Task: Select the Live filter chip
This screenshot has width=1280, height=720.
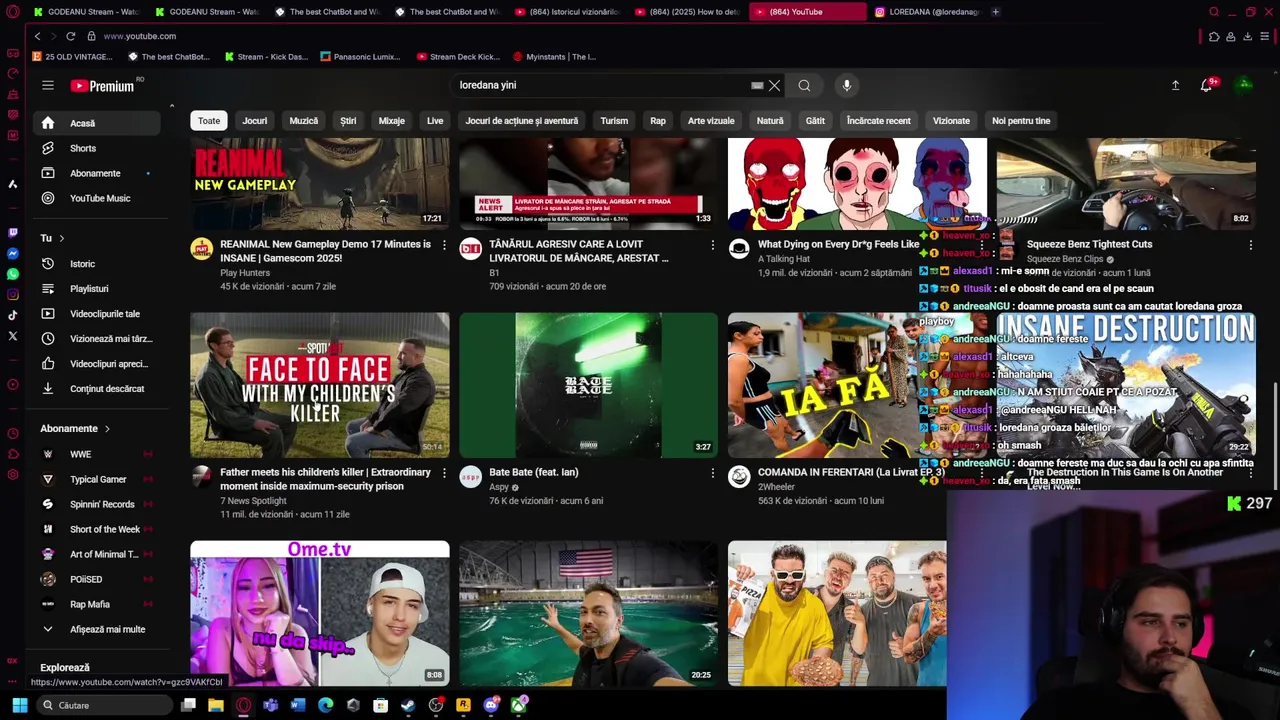Action: pos(435,121)
